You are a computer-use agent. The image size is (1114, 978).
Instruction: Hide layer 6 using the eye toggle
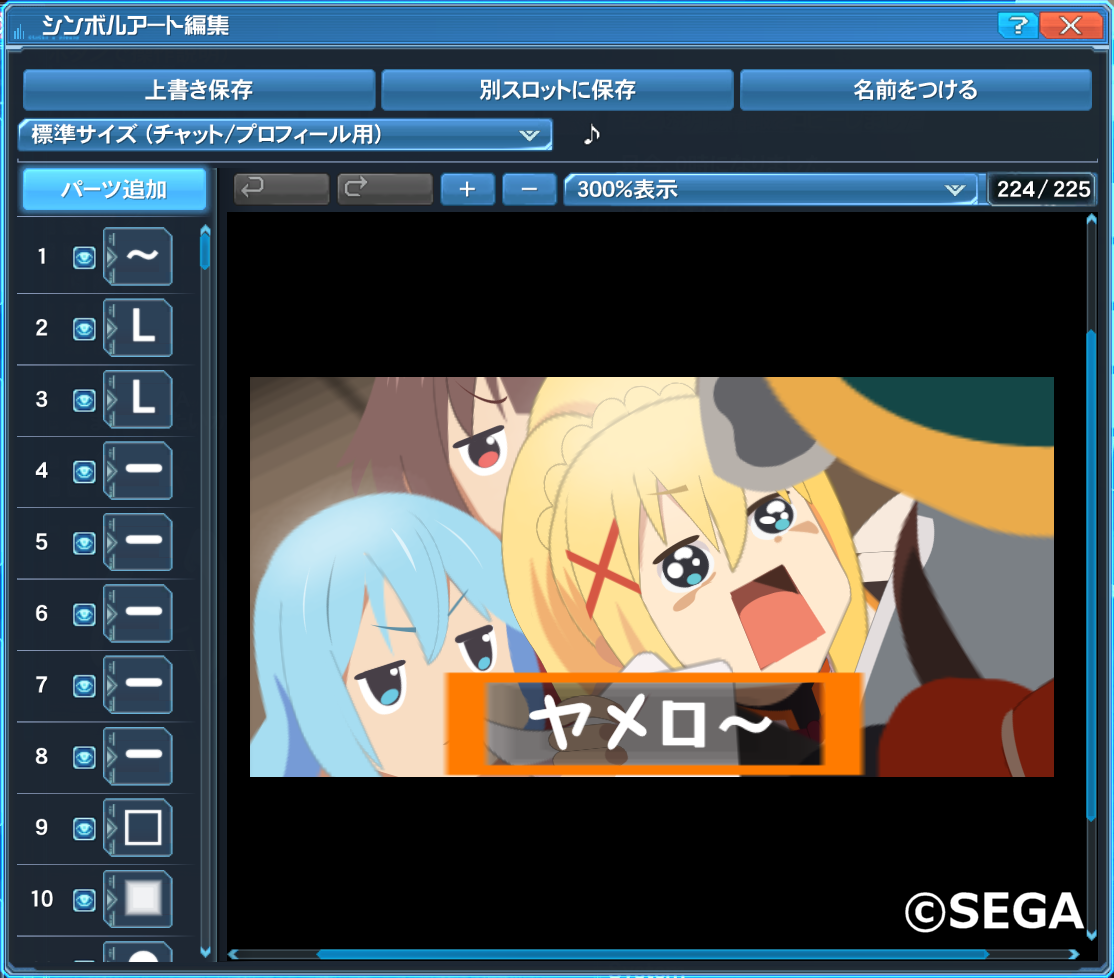[84, 614]
